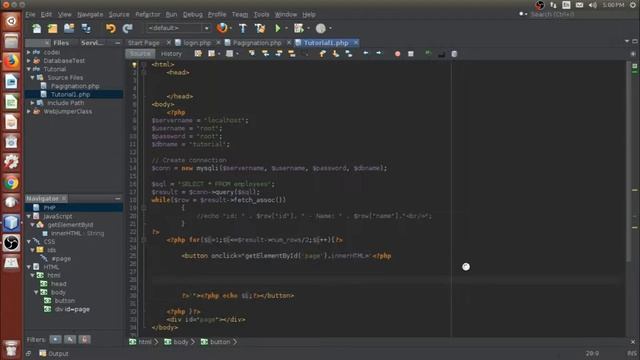Select the PHP node in Navigator

pyautogui.click(x=49, y=208)
